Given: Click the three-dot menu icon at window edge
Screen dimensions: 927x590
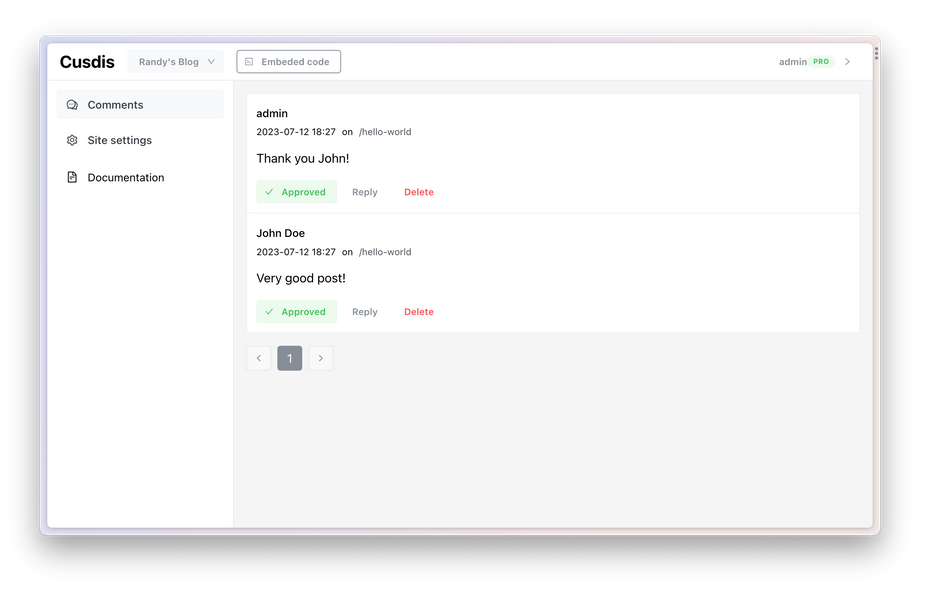Looking at the screenshot, I should [876, 53].
